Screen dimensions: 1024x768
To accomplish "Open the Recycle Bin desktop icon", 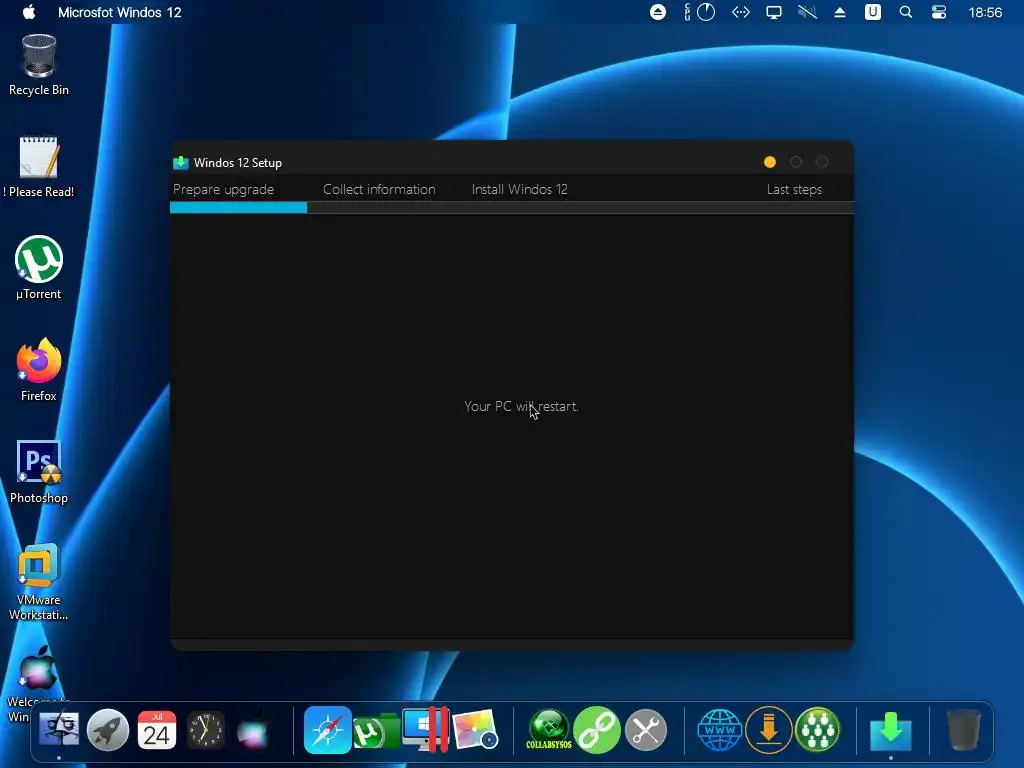I will (39, 65).
